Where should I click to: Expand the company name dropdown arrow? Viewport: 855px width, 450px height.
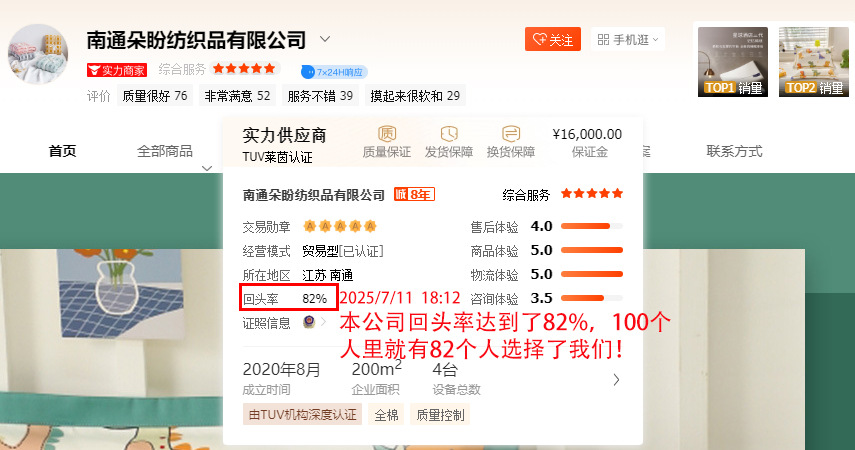[x=325, y=39]
